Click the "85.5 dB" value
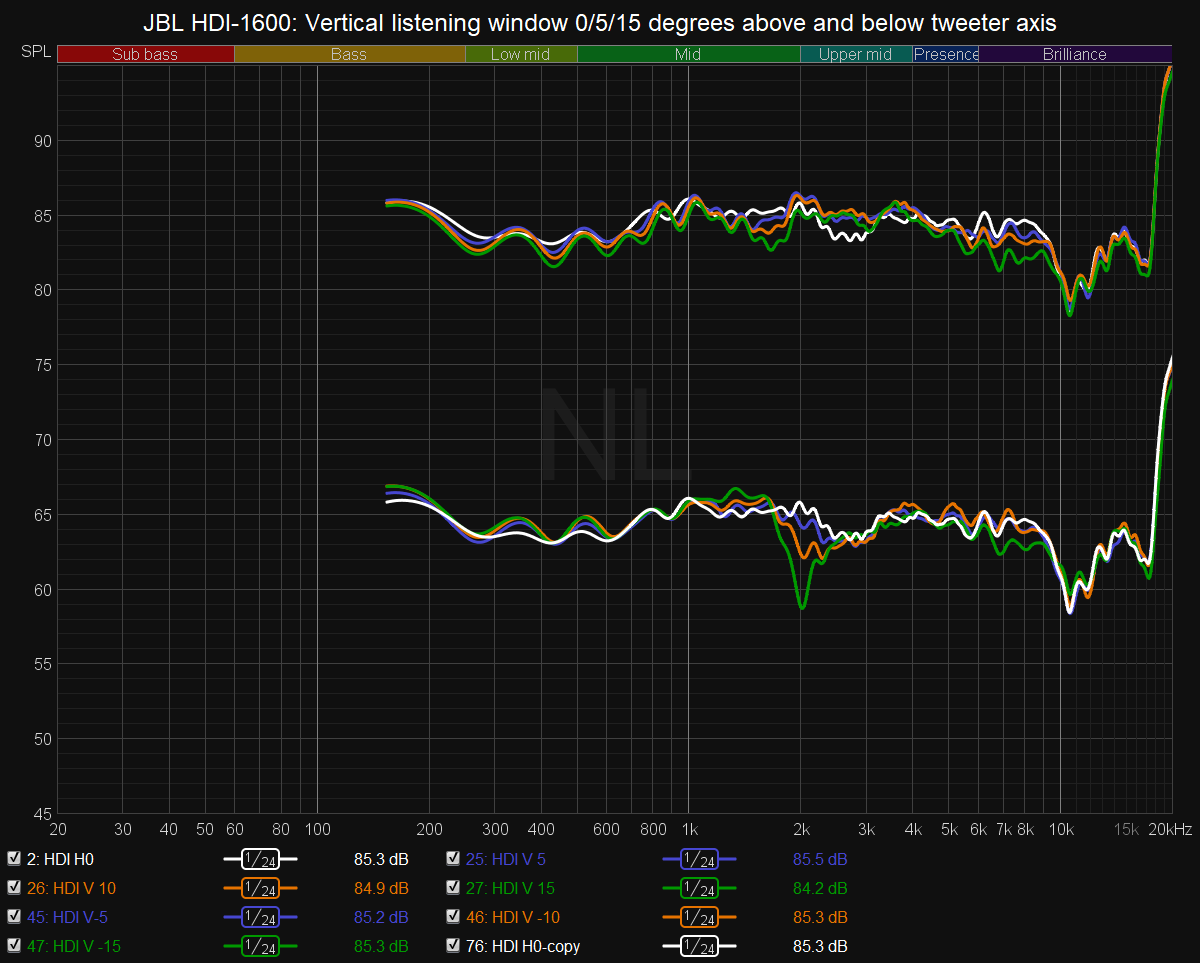The width and height of the screenshot is (1200, 963). tap(820, 859)
